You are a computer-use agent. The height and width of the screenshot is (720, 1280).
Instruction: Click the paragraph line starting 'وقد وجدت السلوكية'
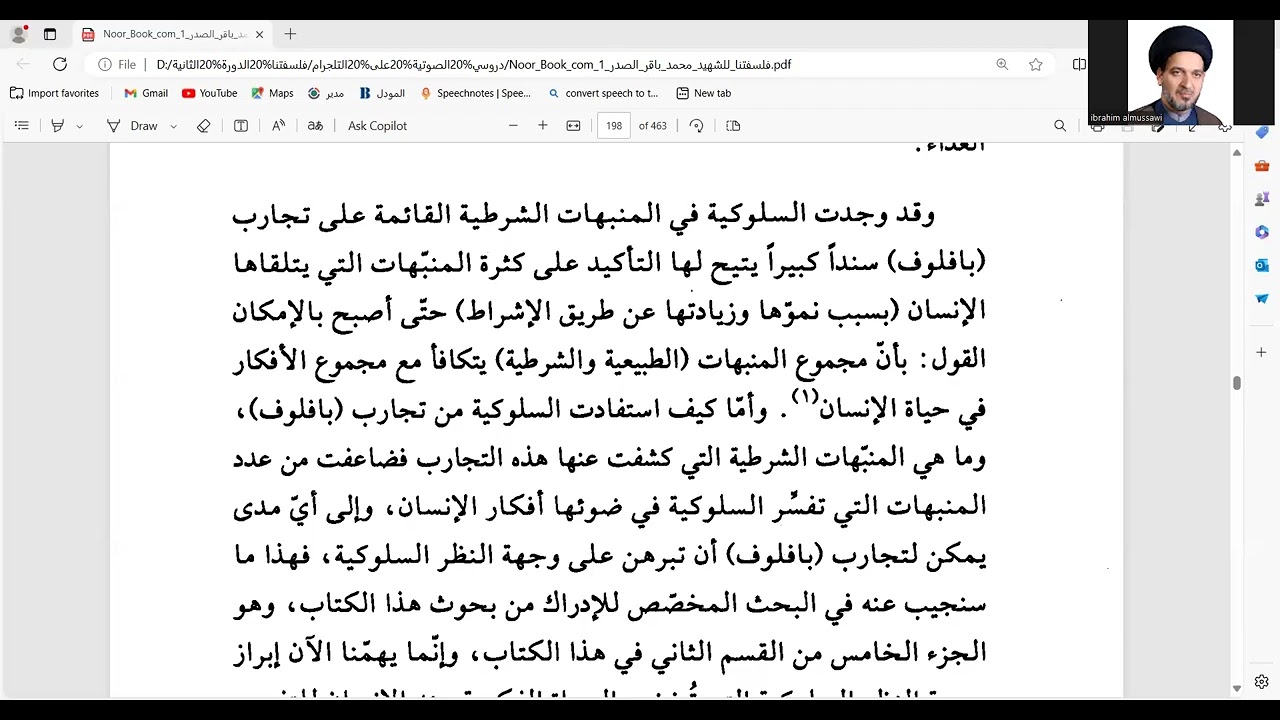coord(583,214)
